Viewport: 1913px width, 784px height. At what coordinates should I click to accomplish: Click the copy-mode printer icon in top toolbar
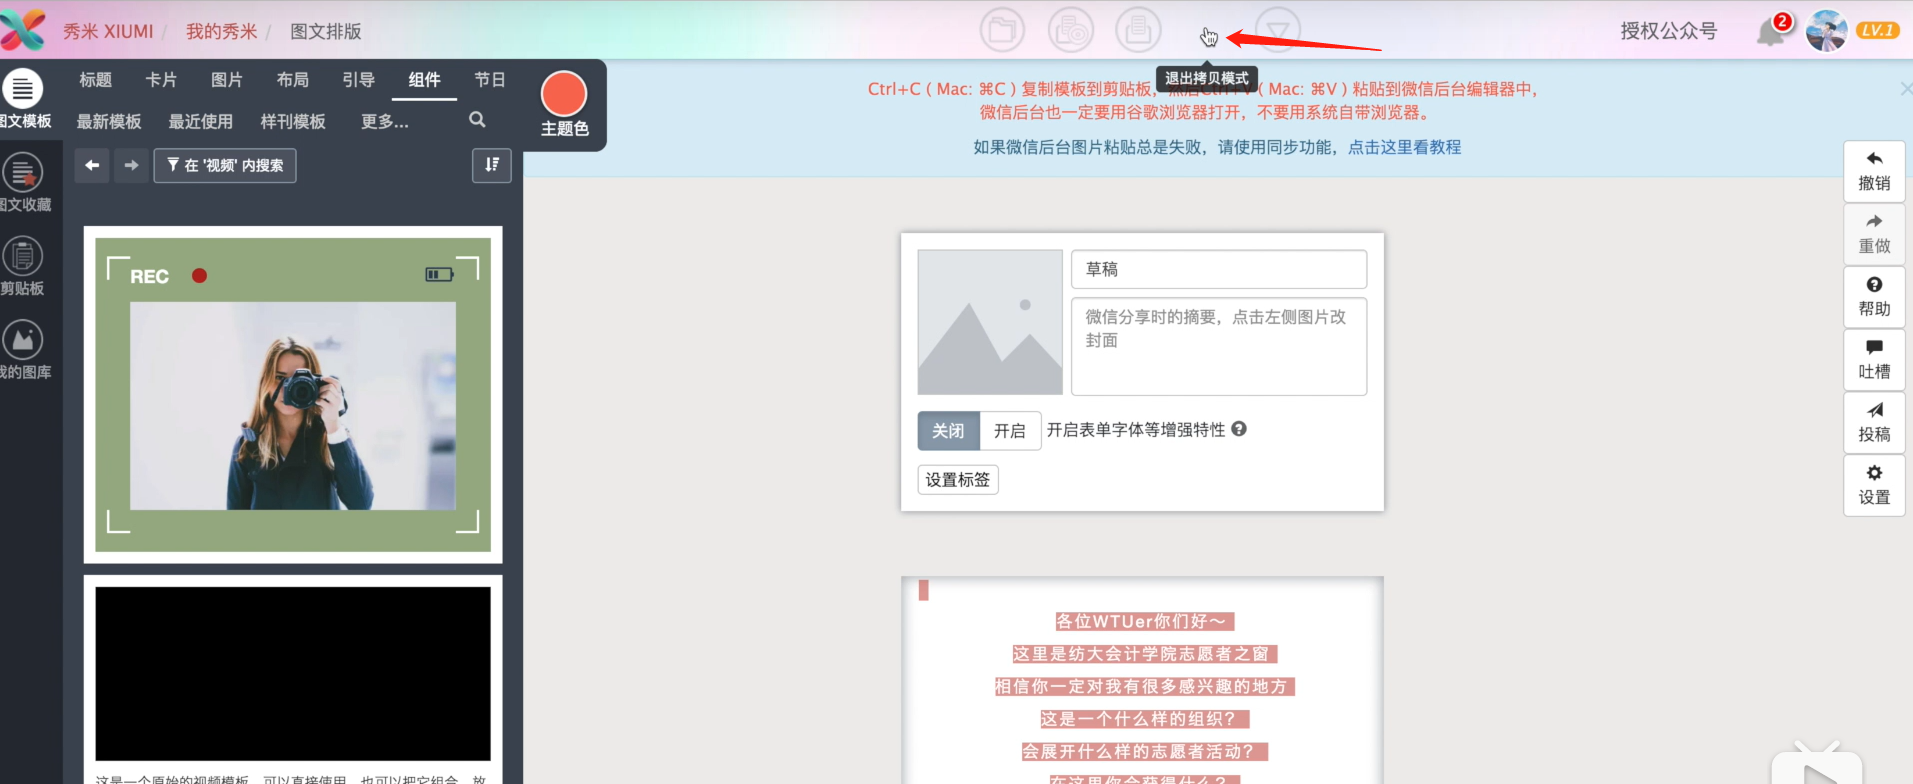tap(1138, 30)
